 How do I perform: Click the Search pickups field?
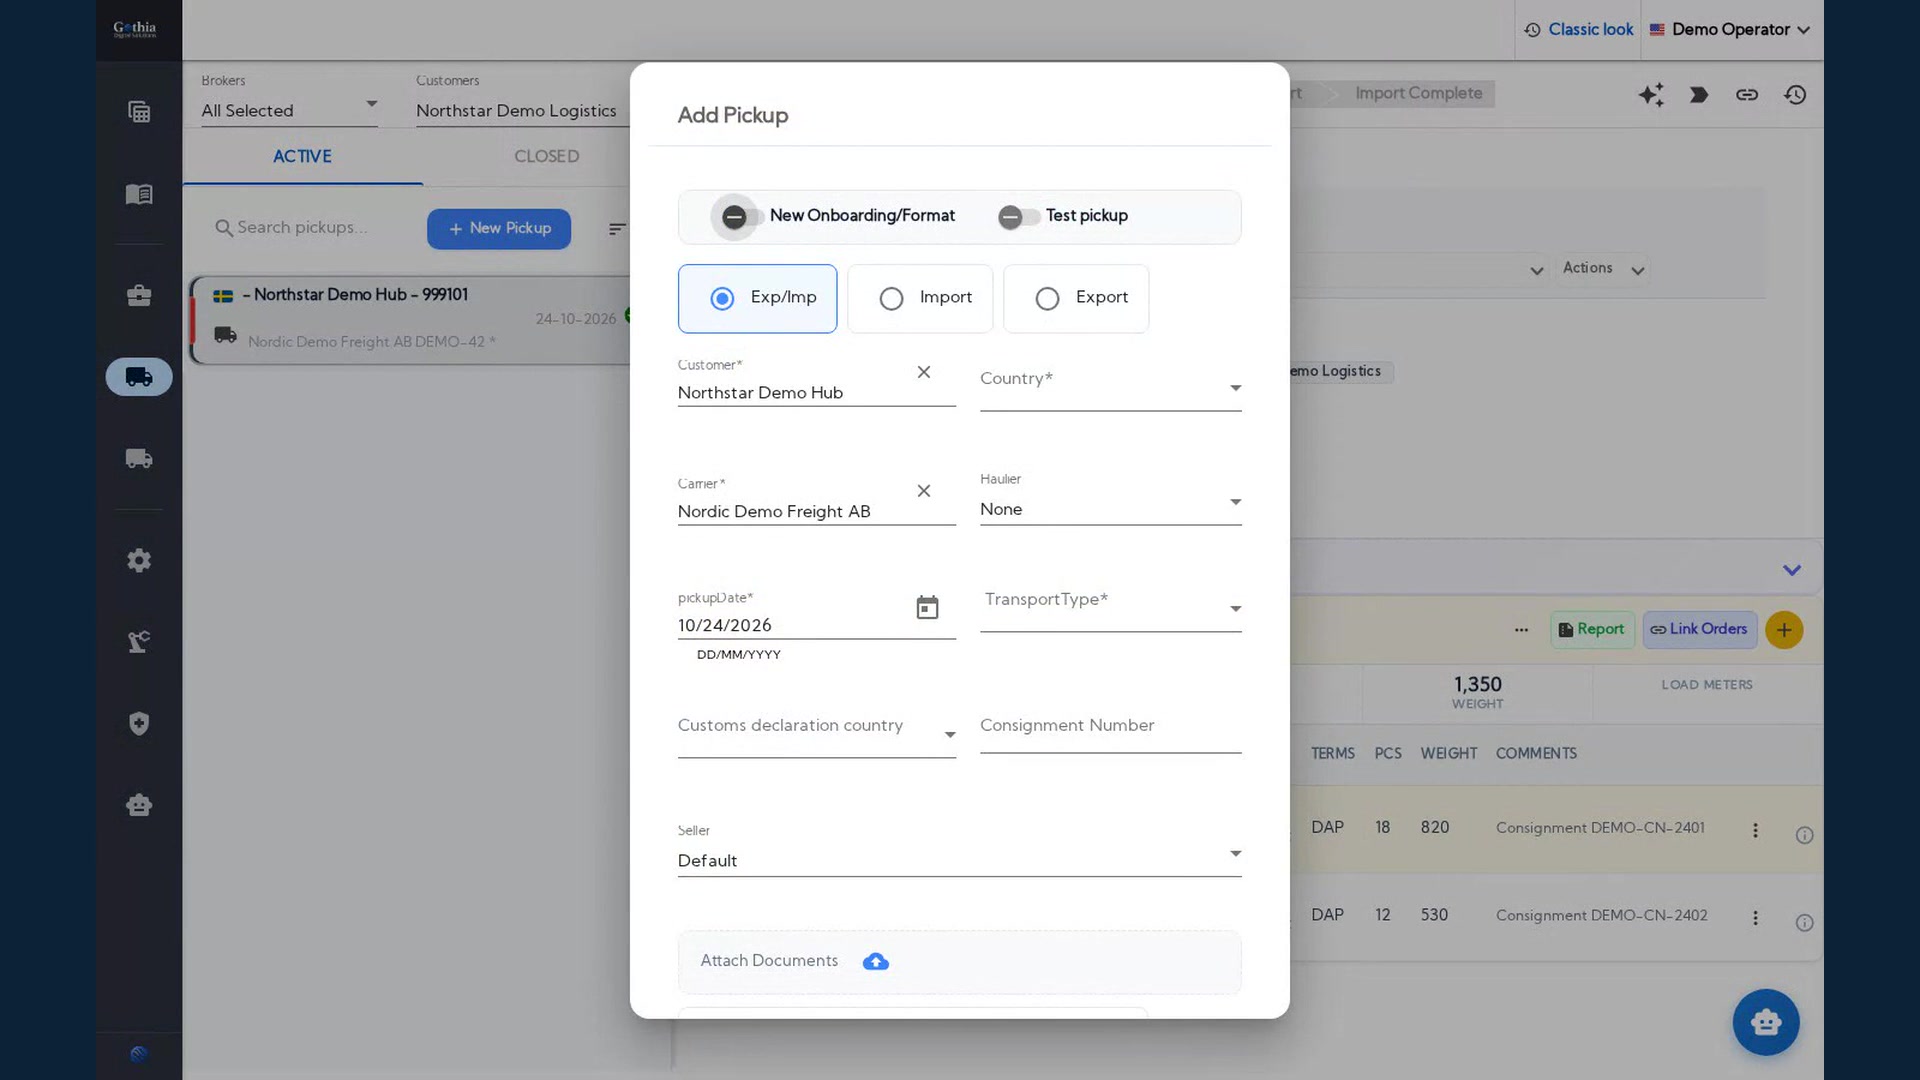[310, 228]
